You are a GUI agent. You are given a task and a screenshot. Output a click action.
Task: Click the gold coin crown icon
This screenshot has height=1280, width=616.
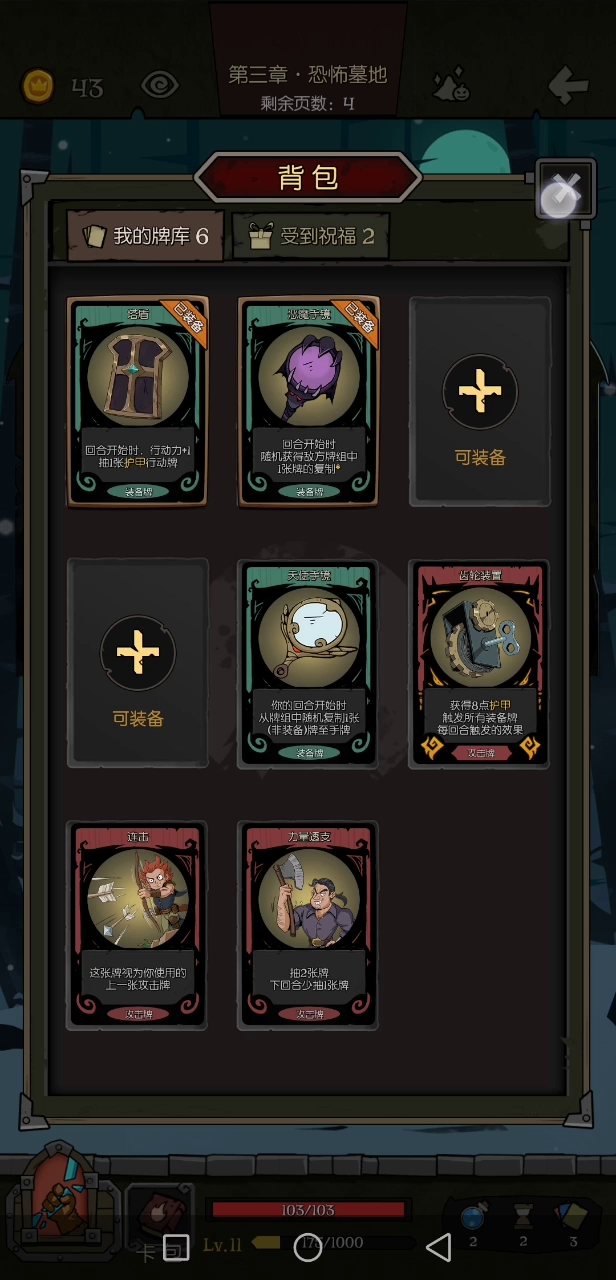pos(39,87)
